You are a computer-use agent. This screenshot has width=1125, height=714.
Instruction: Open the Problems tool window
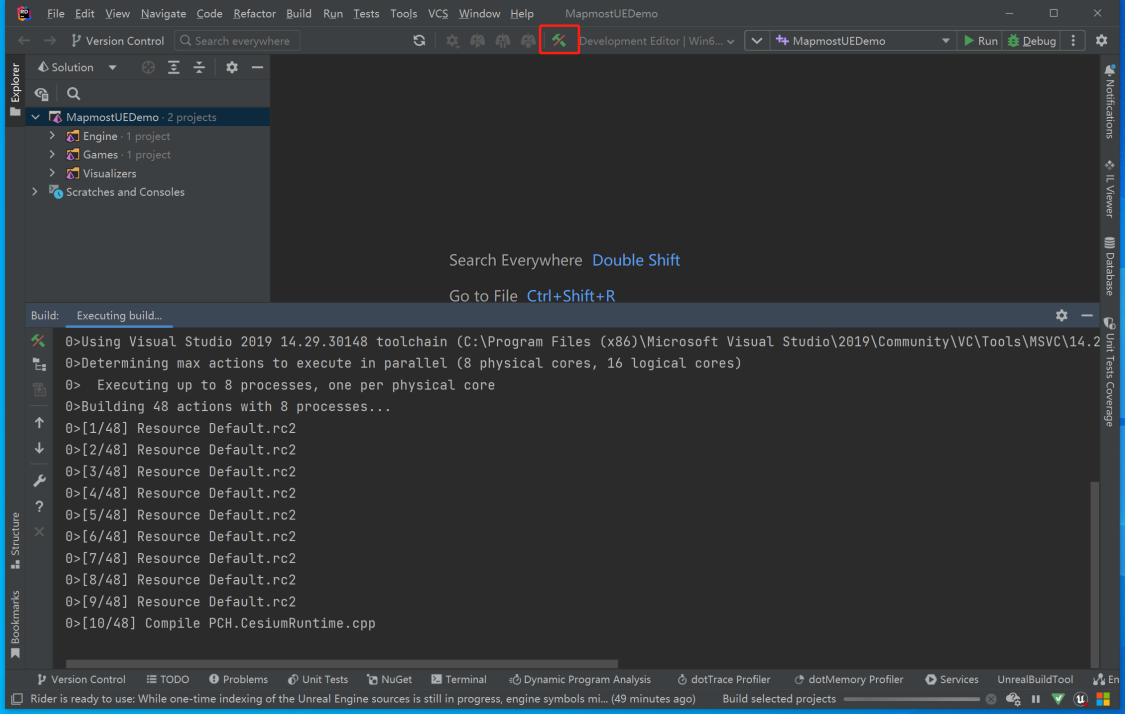coord(238,679)
